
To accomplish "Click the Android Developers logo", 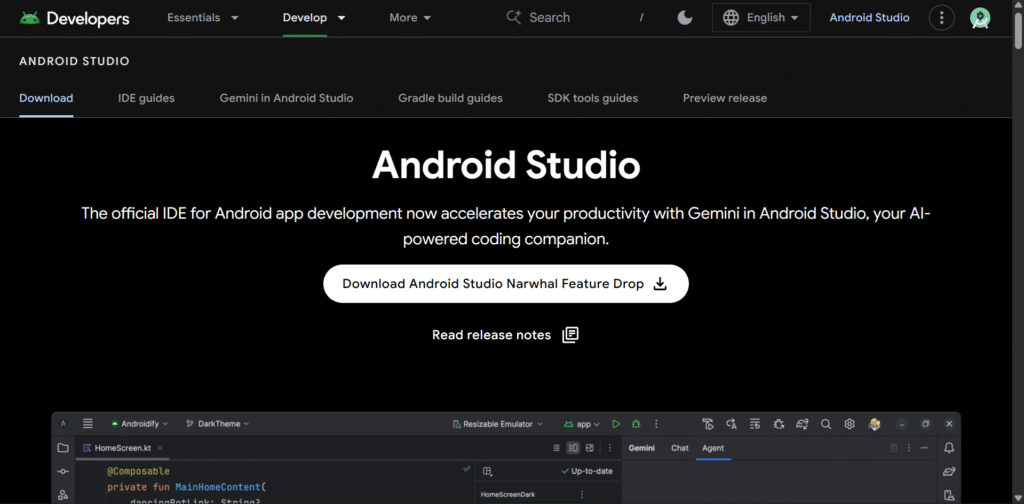I will [x=74, y=18].
